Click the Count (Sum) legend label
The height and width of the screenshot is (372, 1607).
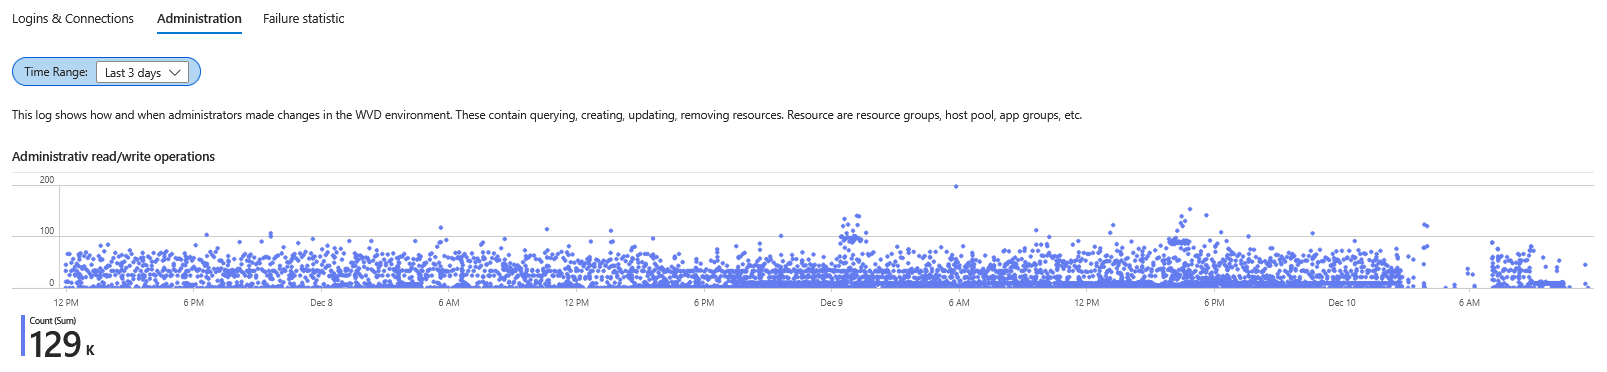[x=52, y=321]
